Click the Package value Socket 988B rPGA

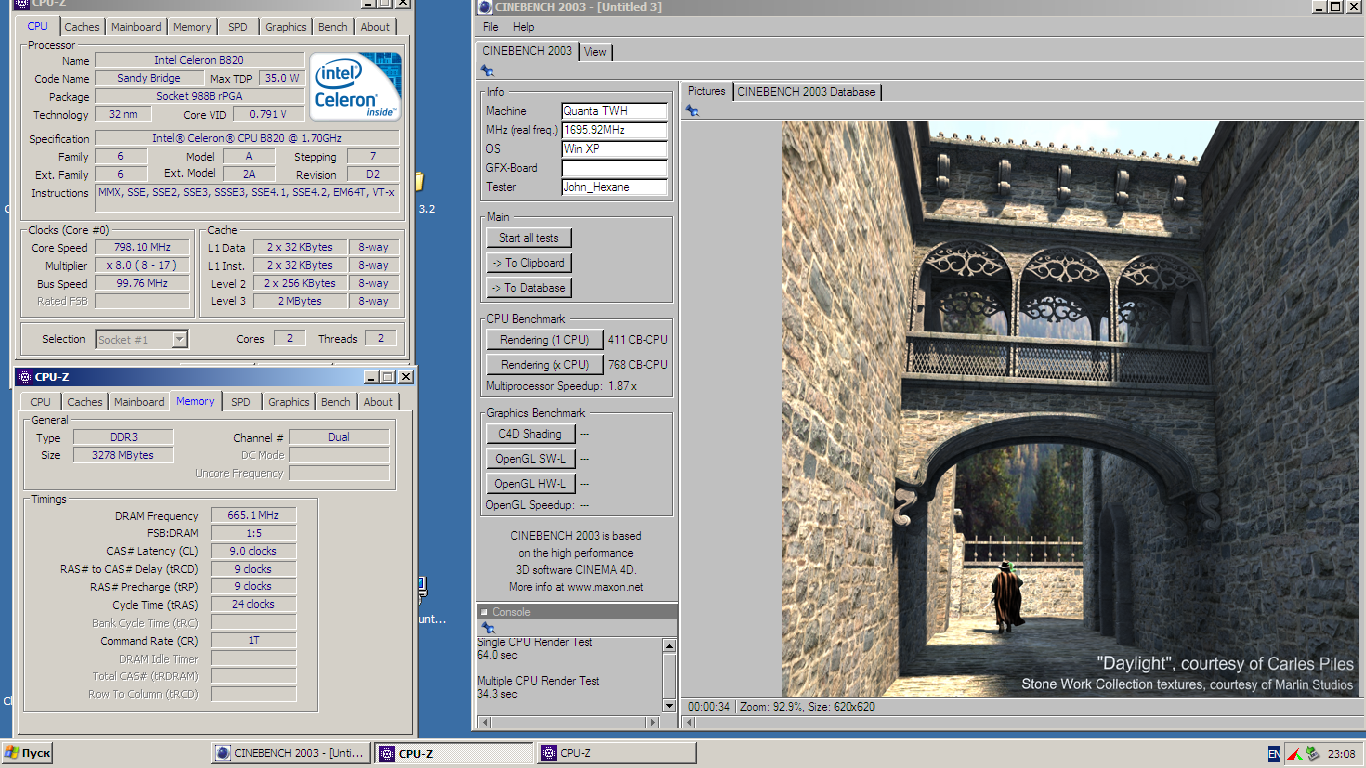199,96
